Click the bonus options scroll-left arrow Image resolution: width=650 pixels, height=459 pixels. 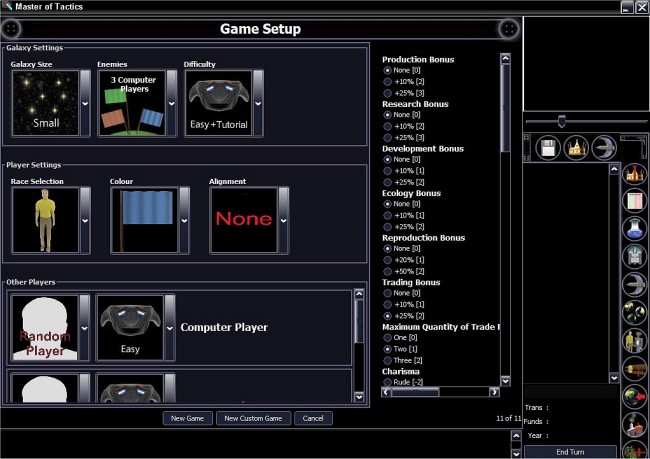click(x=386, y=392)
